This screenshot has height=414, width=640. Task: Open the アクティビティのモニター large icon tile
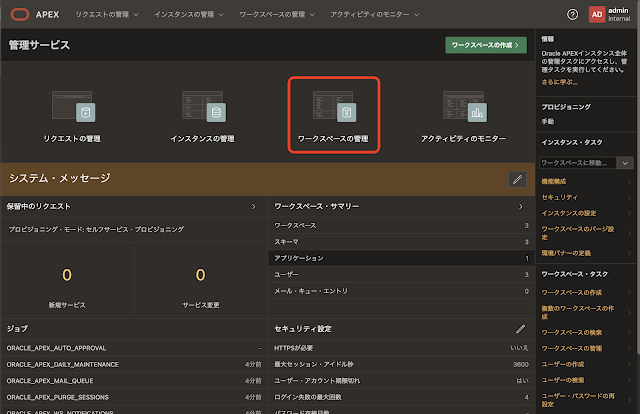pyautogui.click(x=463, y=116)
